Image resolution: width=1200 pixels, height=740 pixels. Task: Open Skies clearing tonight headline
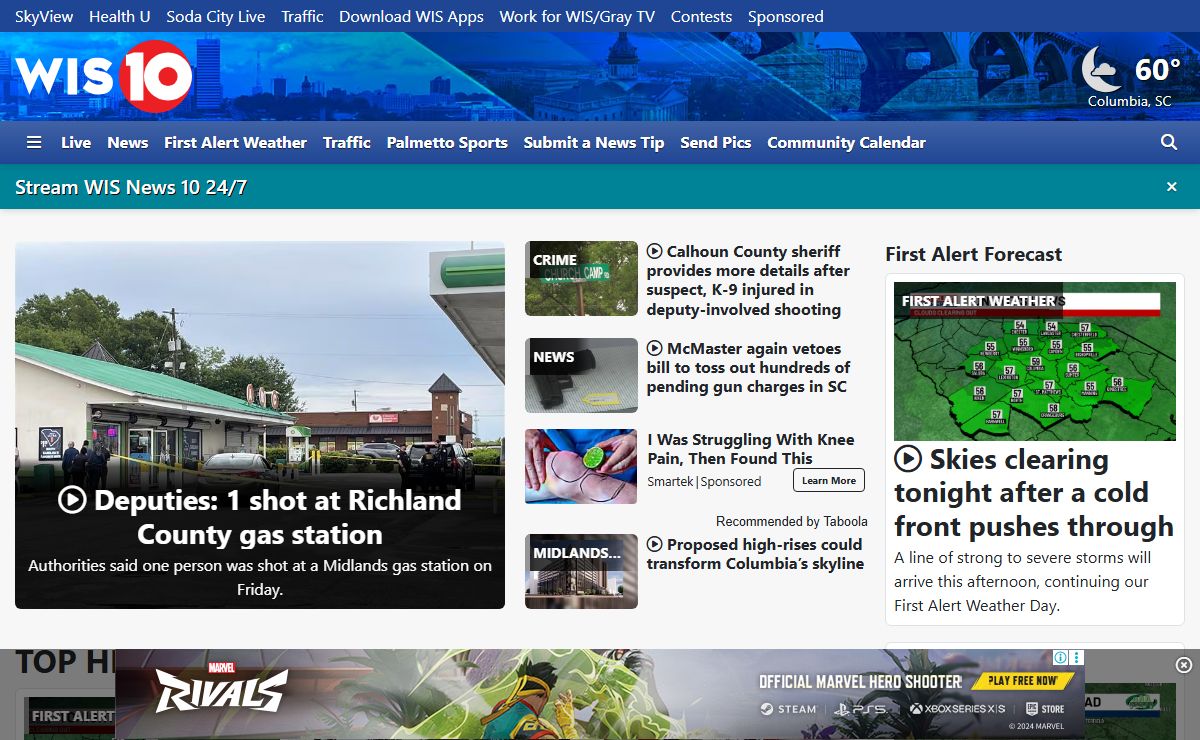pos(1034,492)
